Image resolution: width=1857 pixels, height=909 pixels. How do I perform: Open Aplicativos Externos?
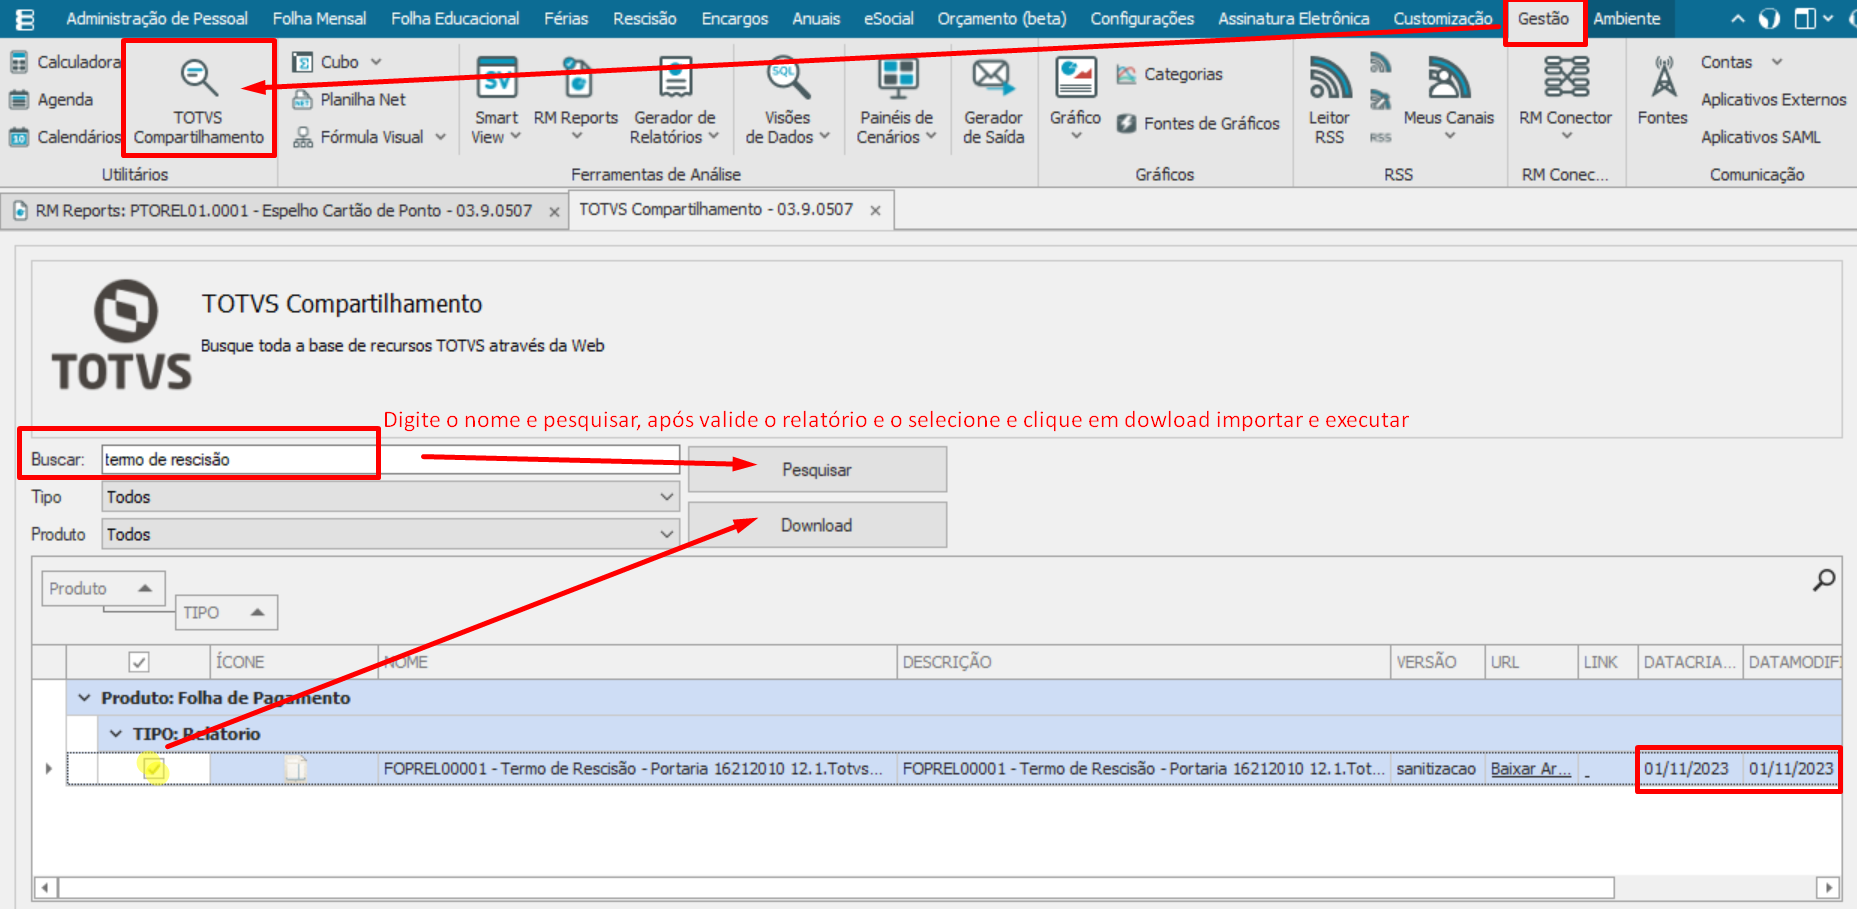coord(1773,99)
